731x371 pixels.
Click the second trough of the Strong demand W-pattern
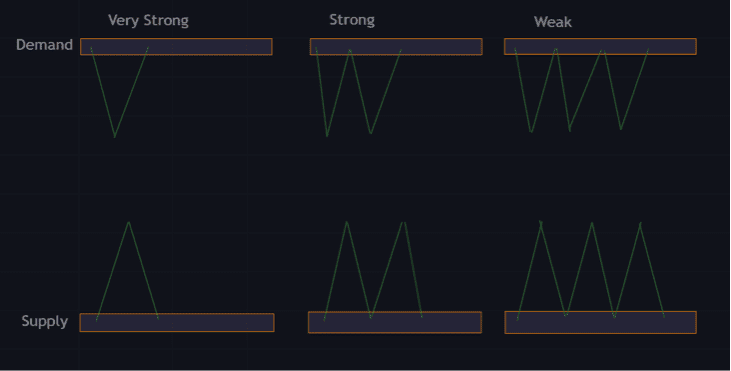[x=371, y=133]
